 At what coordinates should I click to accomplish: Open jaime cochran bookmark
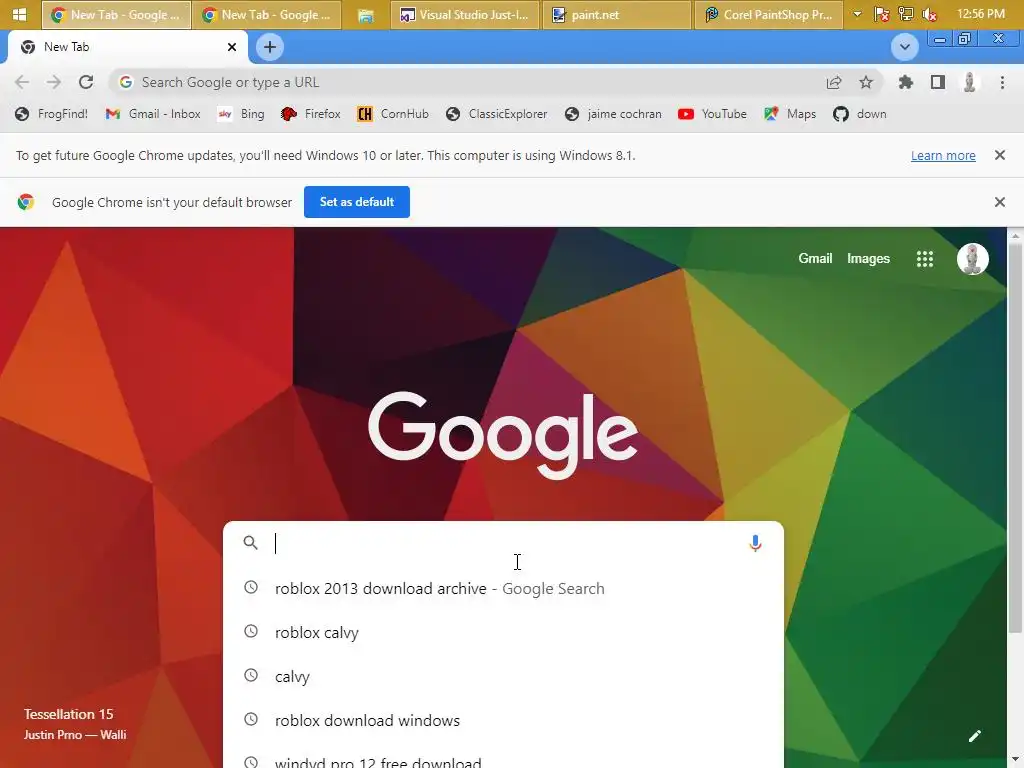click(x=613, y=114)
